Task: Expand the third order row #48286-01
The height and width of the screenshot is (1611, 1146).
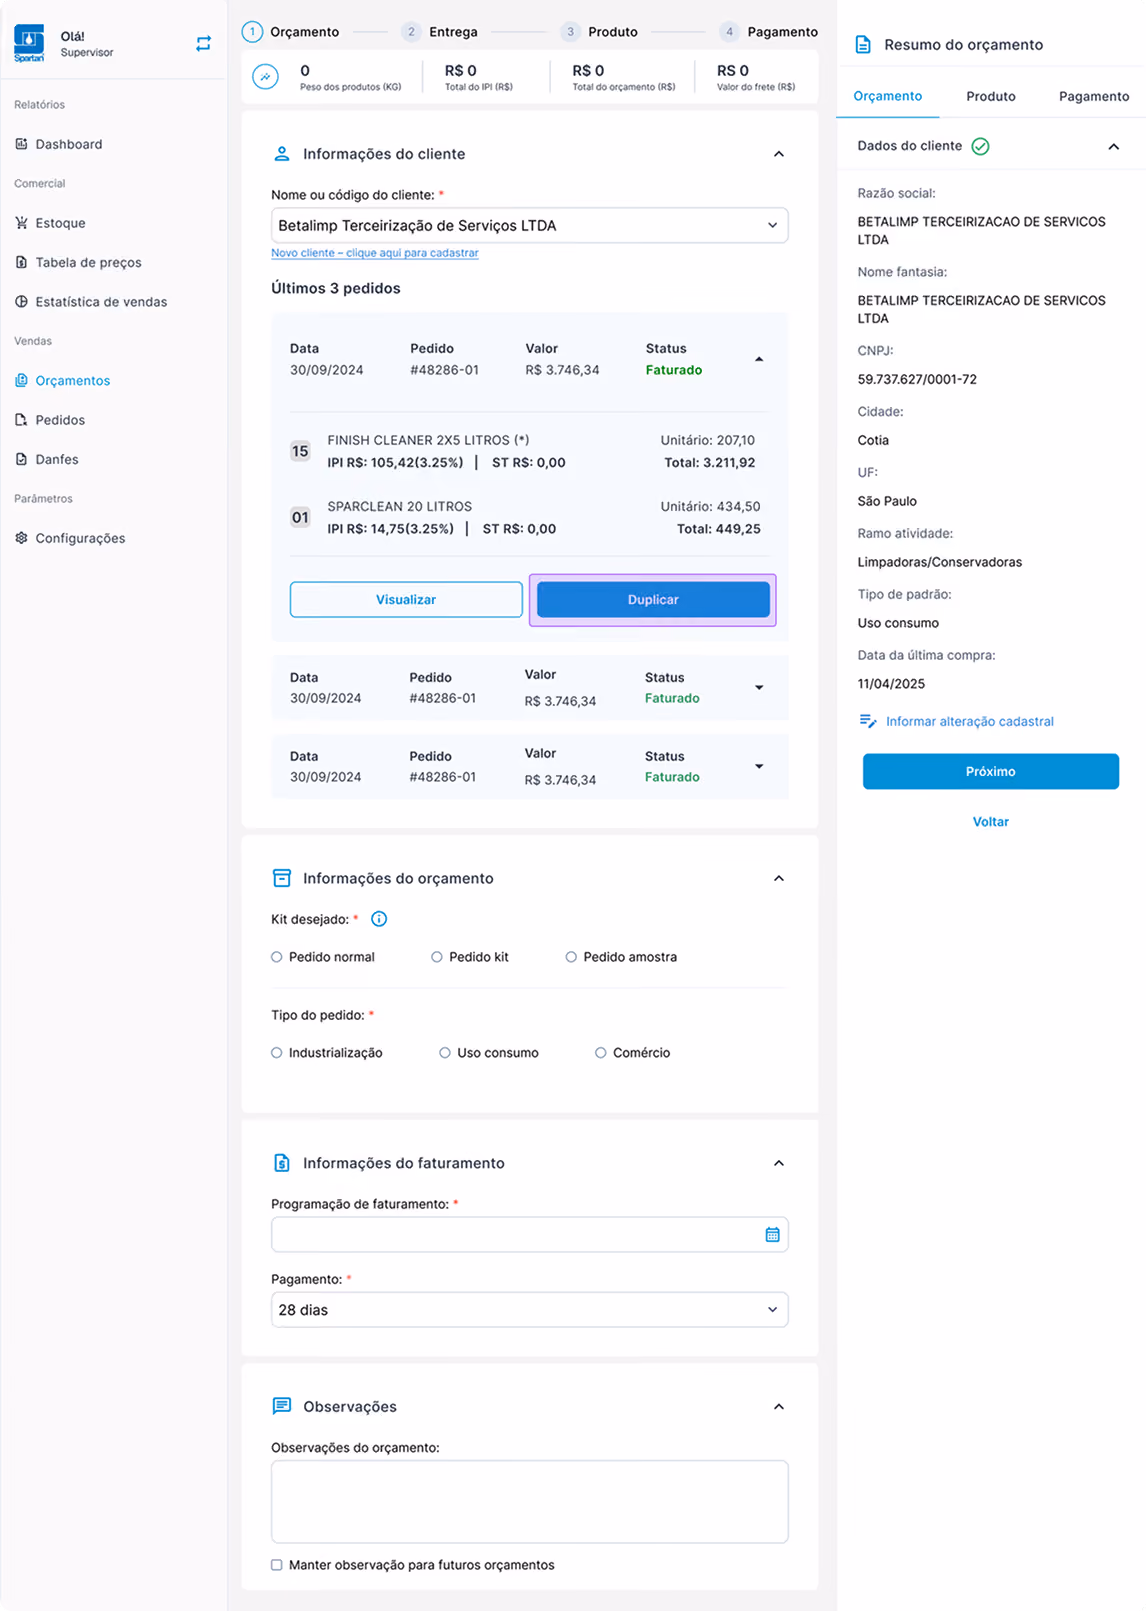Action: tap(759, 767)
